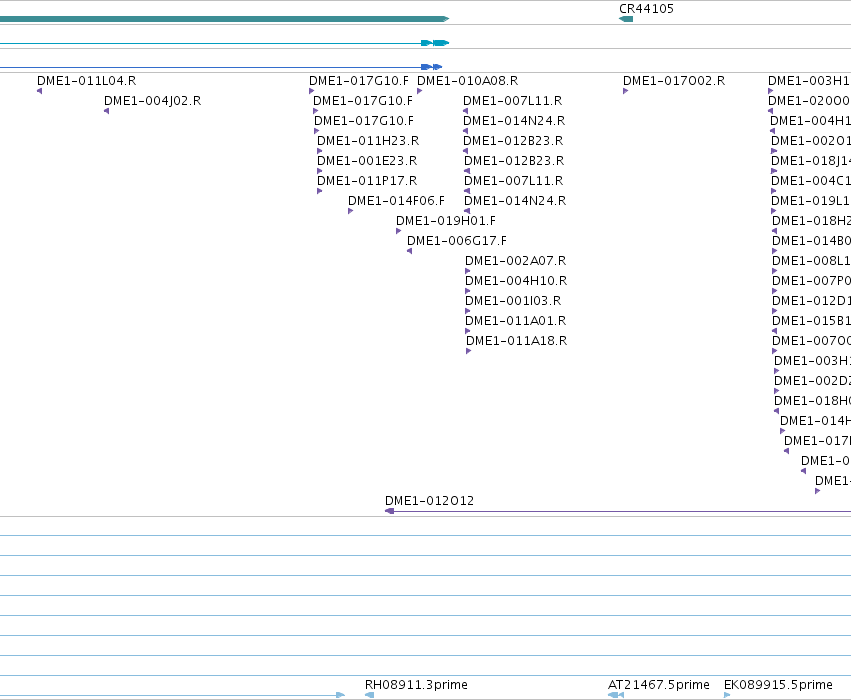Click the arrow glyph under DME1-006G17.F
This screenshot has height=700, width=851.
pos(410,251)
